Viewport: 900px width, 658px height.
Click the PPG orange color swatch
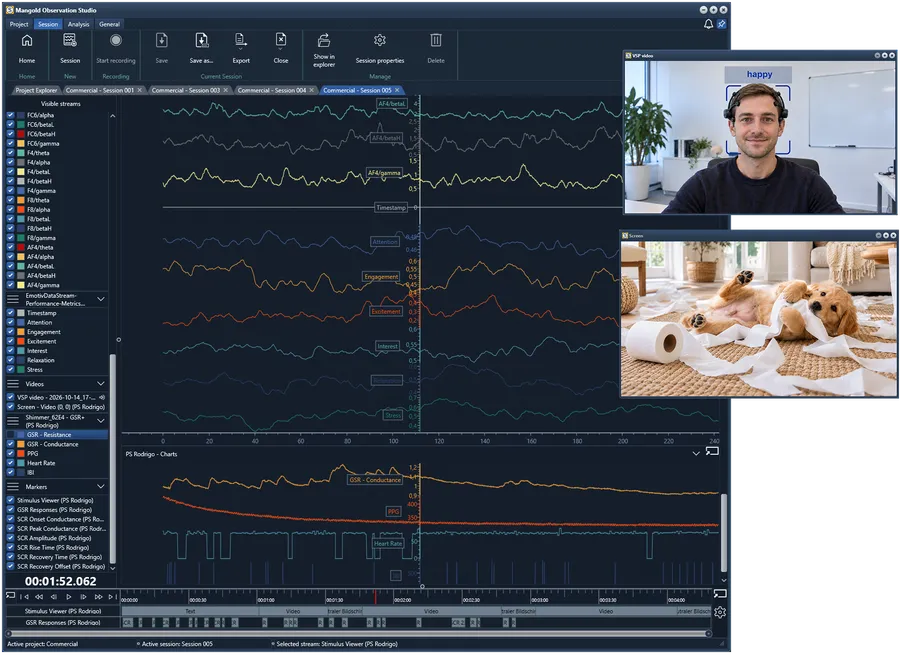coord(21,454)
